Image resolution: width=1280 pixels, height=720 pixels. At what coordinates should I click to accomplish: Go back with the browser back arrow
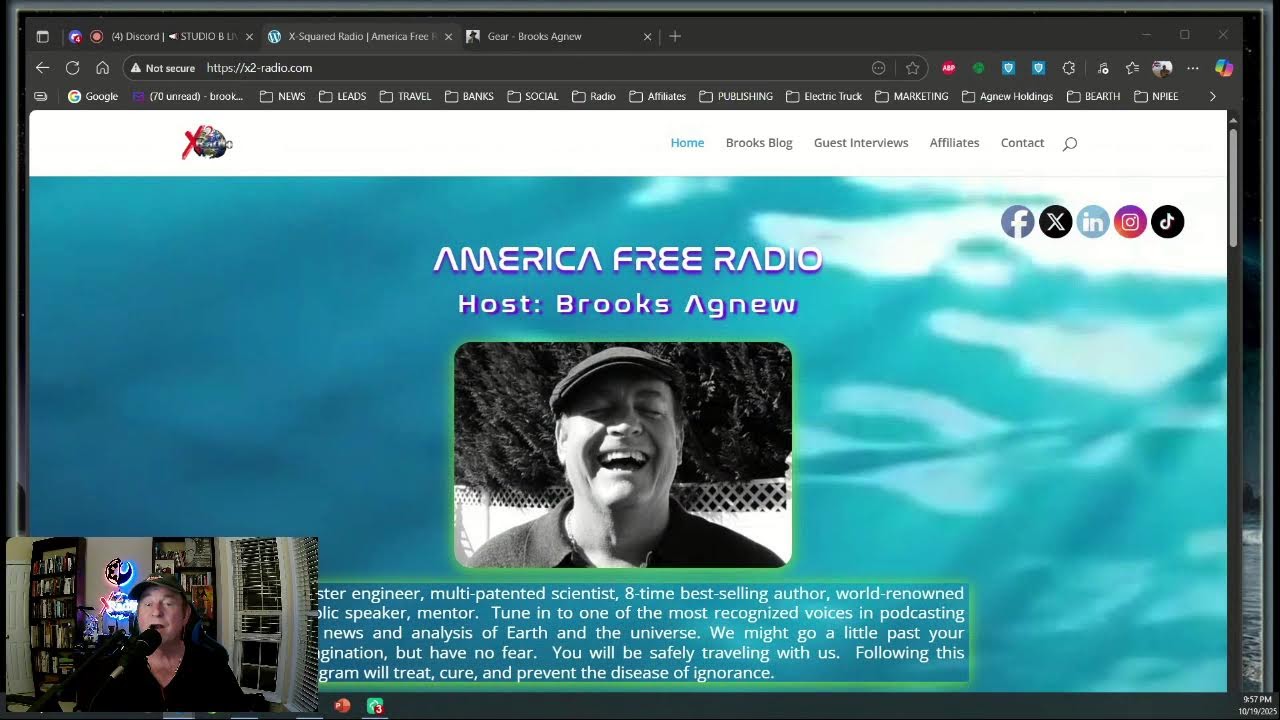point(42,68)
